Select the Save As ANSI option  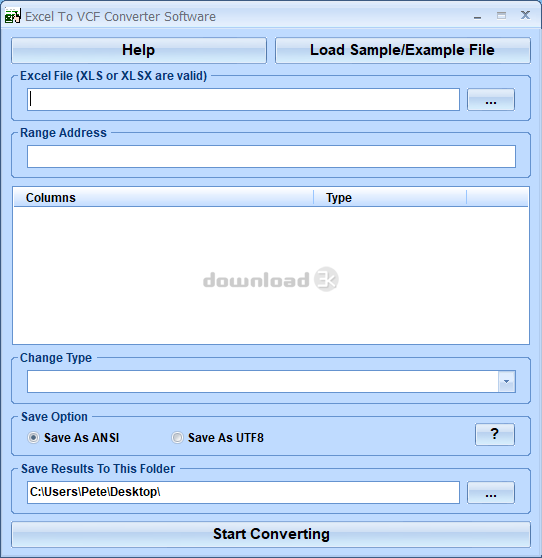(x=74, y=437)
